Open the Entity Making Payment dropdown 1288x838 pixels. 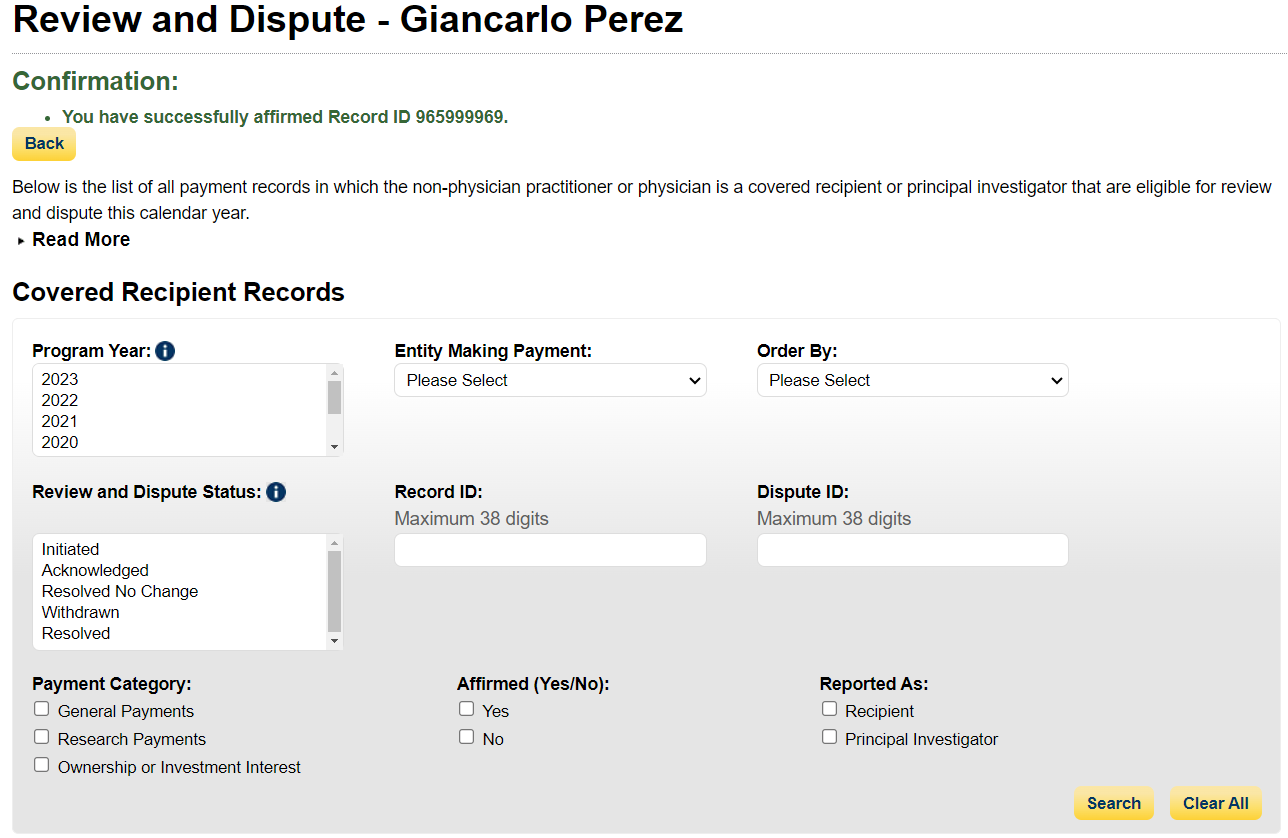coord(550,380)
